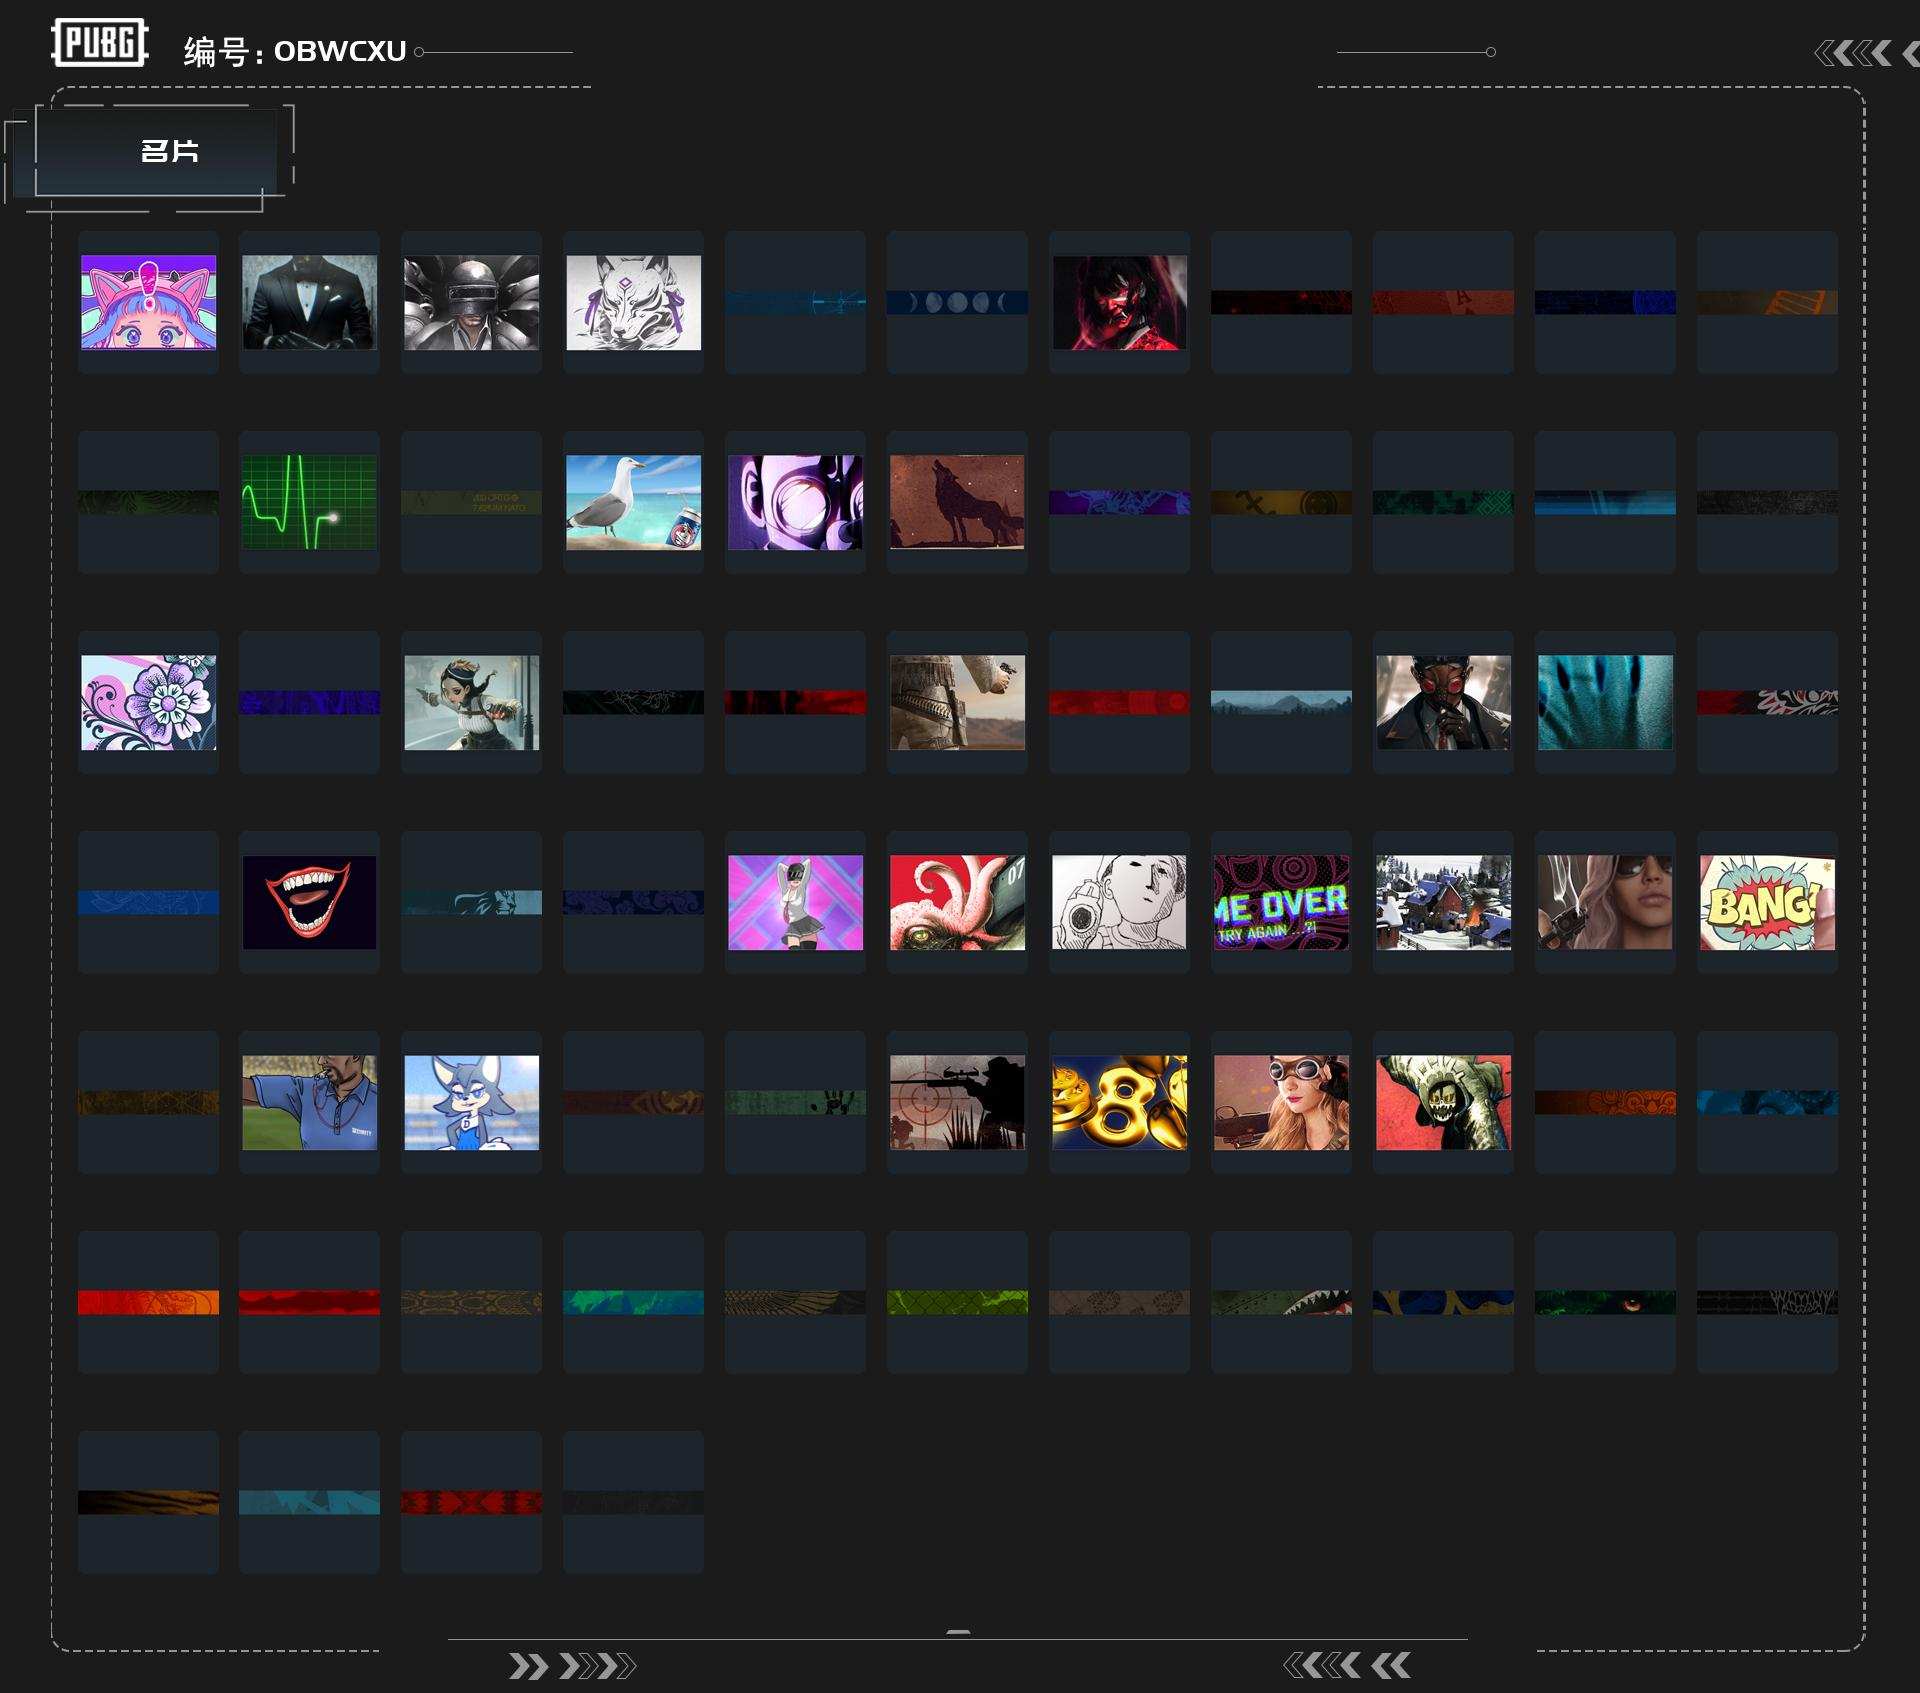Image resolution: width=1920 pixels, height=1693 pixels.
Task: Select the orange tiger-stripe strip nameplate
Action: click(148, 1502)
